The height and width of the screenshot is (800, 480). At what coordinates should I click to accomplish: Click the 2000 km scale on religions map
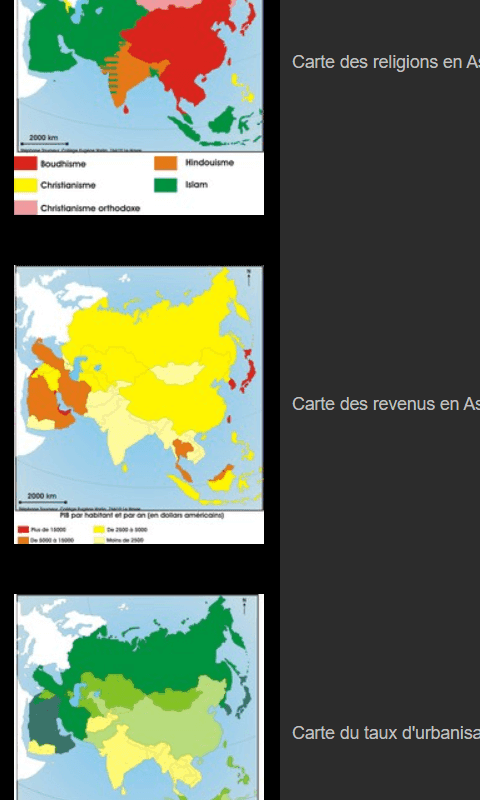click(x=43, y=140)
